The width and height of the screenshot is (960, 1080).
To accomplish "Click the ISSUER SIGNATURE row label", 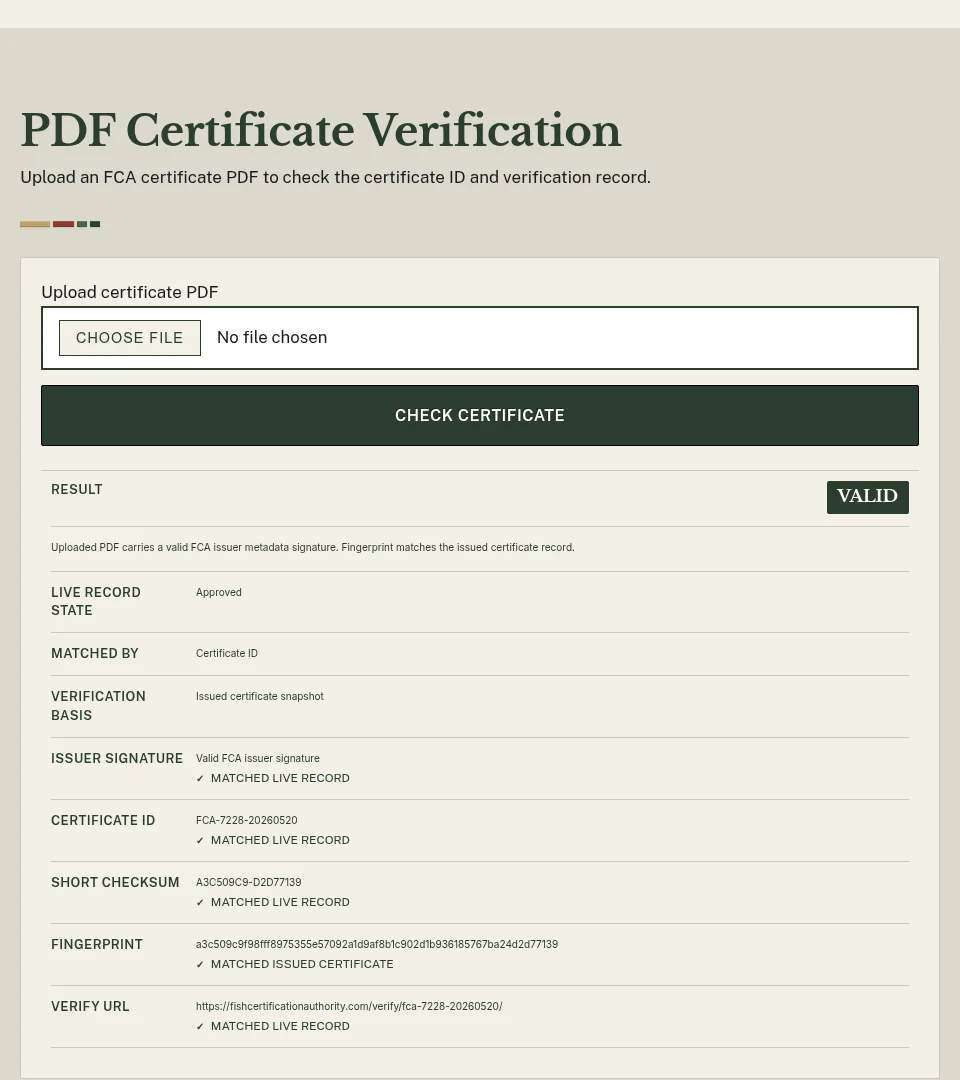I will [117, 758].
